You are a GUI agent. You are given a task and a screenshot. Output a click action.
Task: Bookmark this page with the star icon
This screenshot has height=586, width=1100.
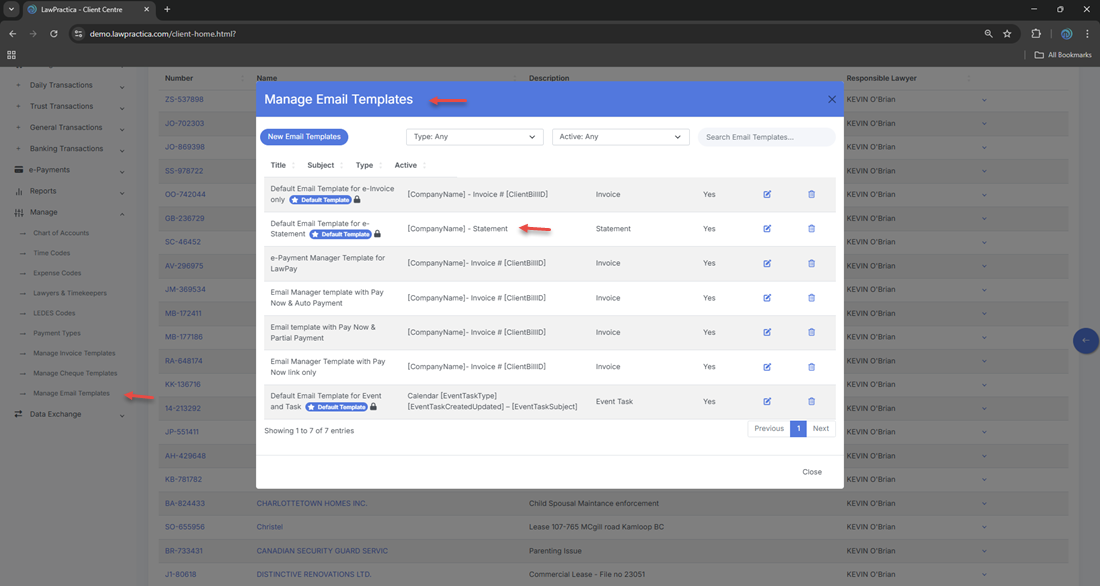click(1007, 34)
